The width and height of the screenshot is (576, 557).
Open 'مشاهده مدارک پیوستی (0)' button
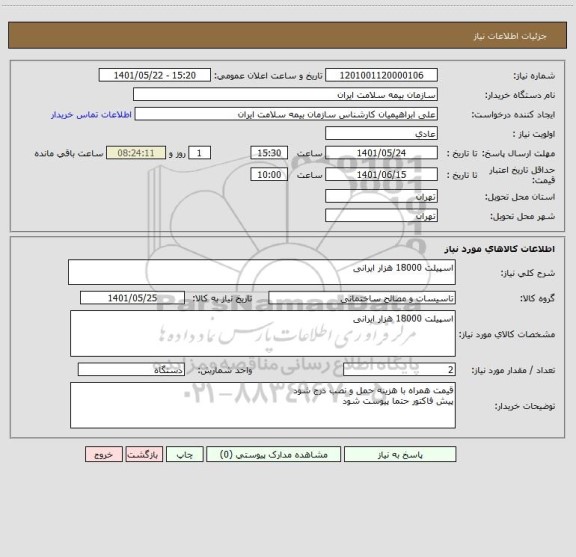tap(273, 454)
